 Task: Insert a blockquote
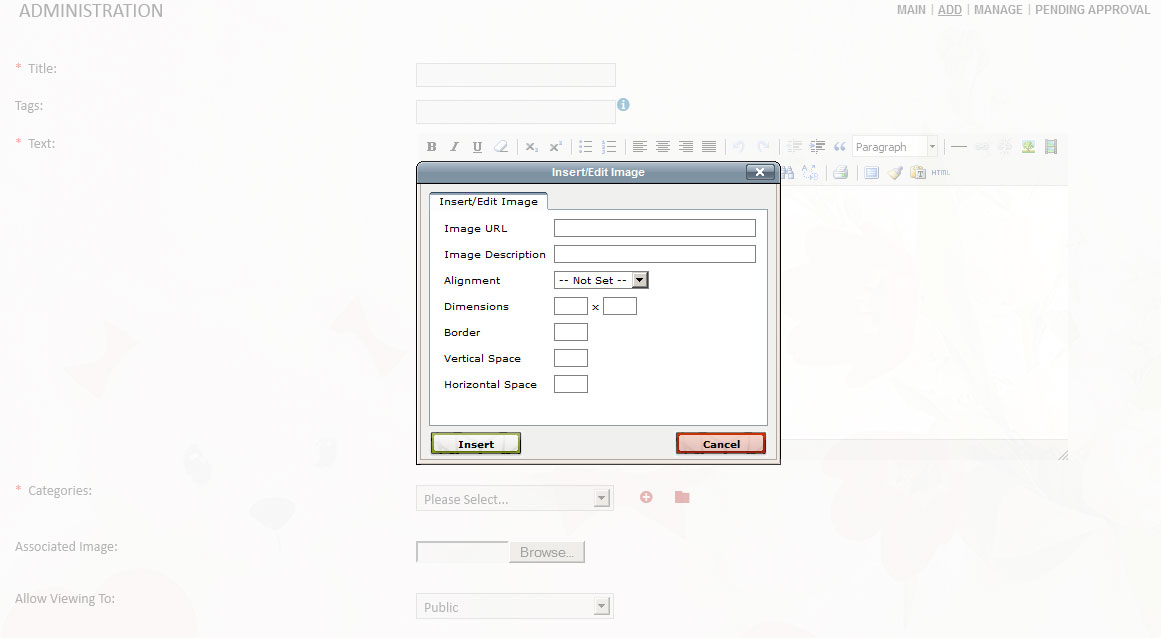coord(840,147)
